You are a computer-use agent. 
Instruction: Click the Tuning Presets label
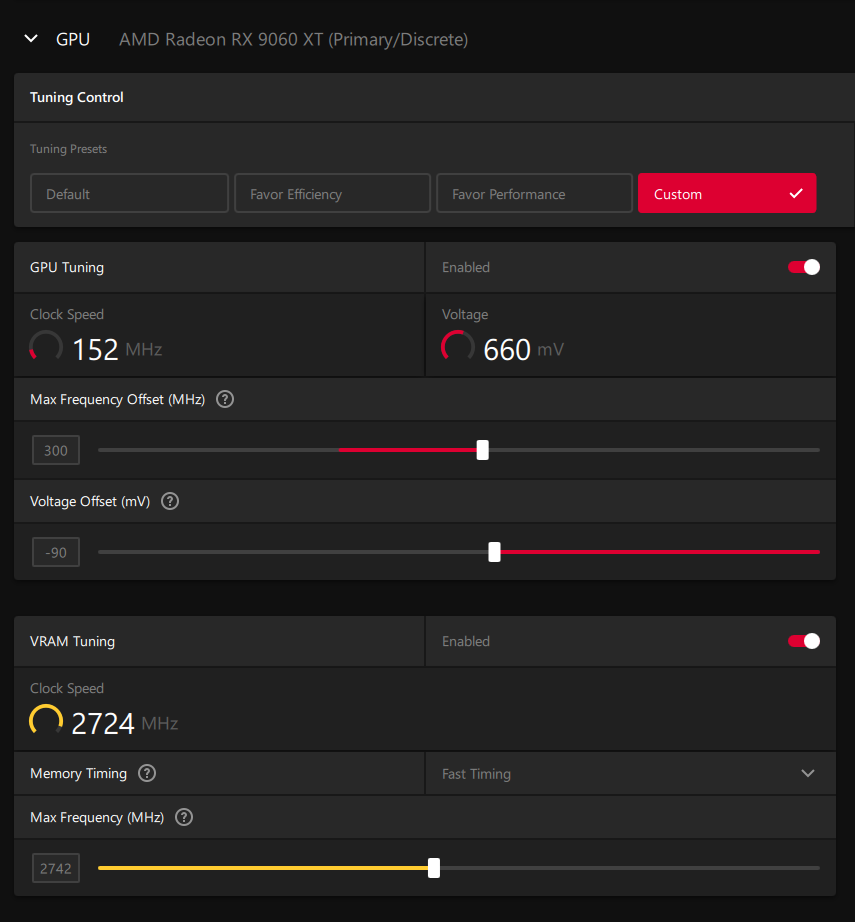tap(68, 149)
